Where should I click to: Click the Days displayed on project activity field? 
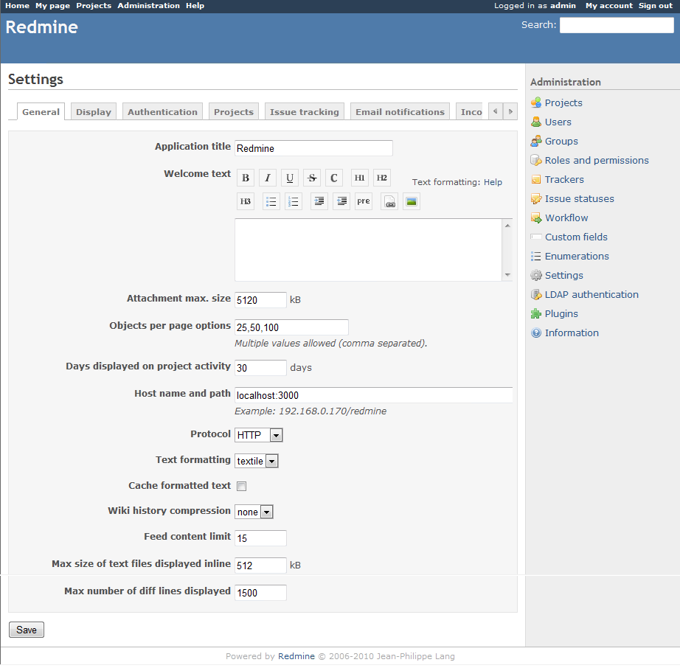[260, 368]
